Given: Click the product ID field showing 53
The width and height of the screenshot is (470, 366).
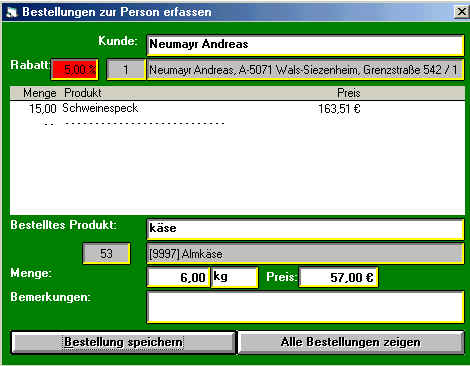Looking at the screenshot, I should pos(106,254).
